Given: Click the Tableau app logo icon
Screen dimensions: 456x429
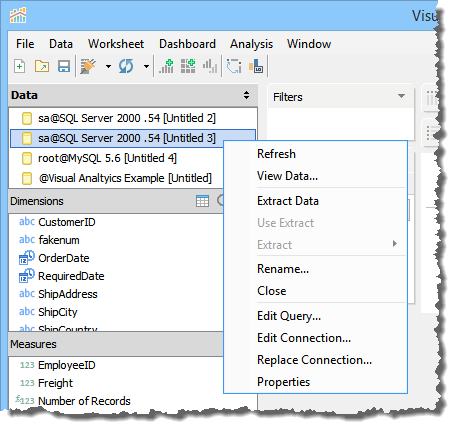Looking at the screenshot, I should coord(18,15).
